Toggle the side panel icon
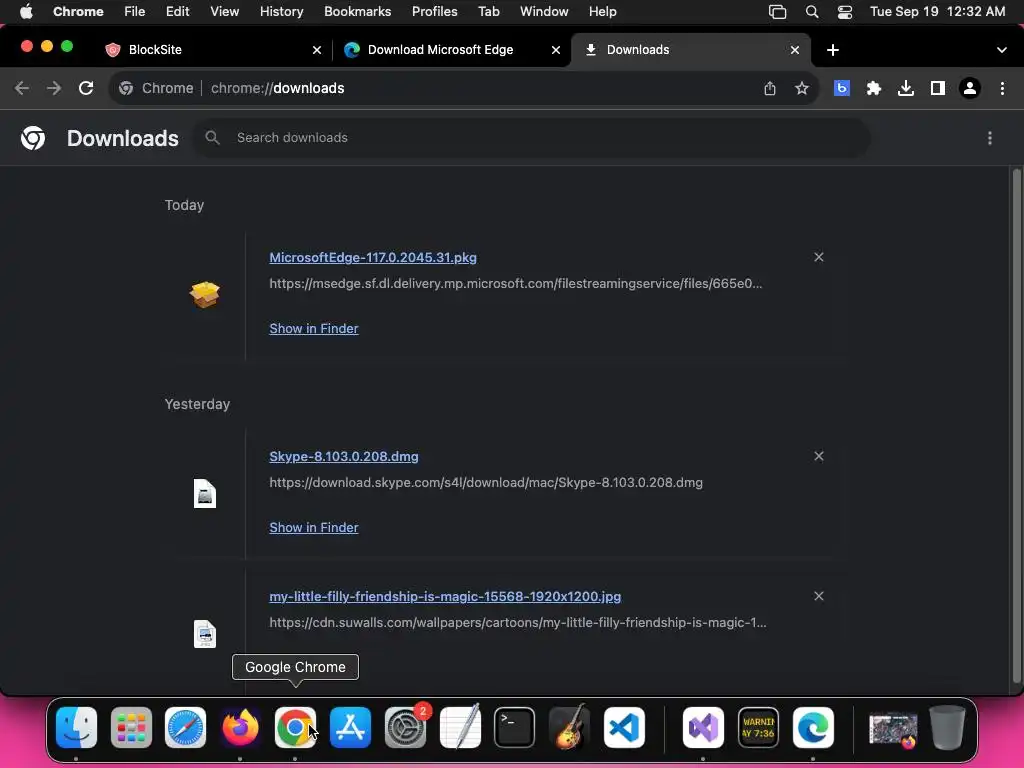The width and height of the screenshot is (1024, 768). pyautogui.click(x=938, y=88)
